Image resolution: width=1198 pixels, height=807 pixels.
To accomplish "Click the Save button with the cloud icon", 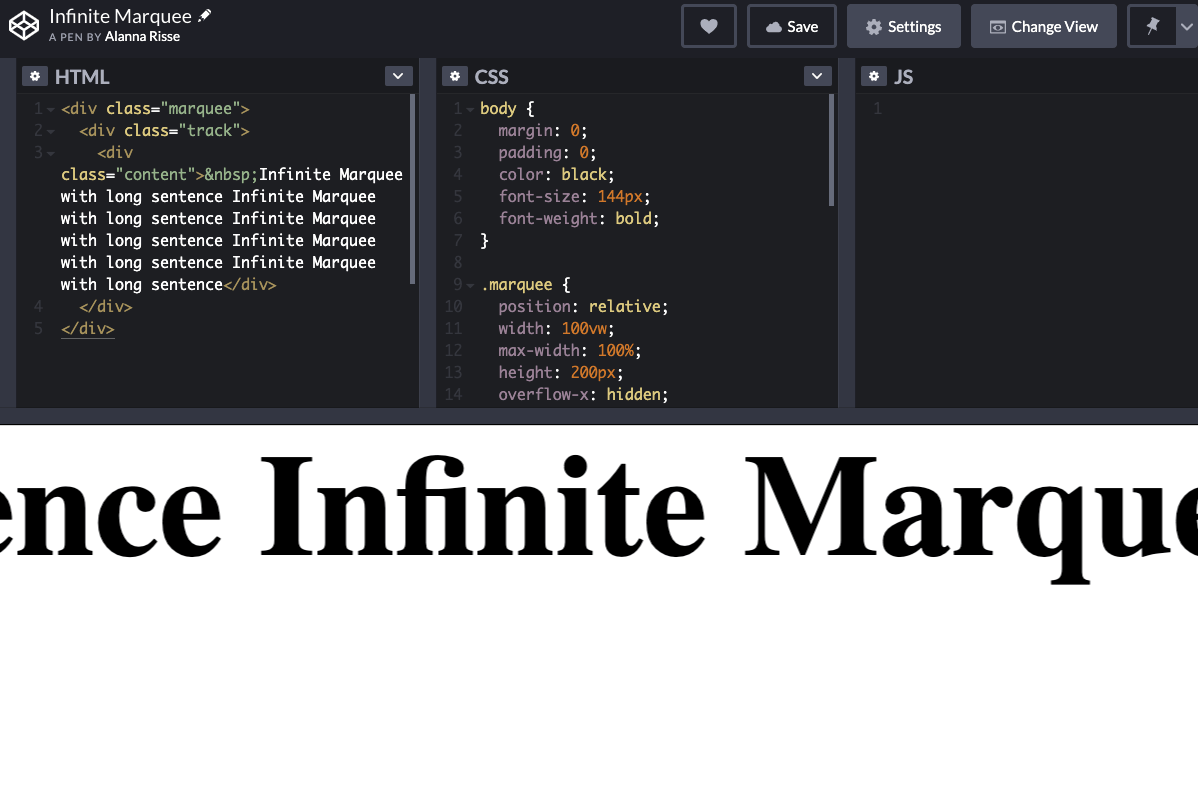I will (792, 27).
